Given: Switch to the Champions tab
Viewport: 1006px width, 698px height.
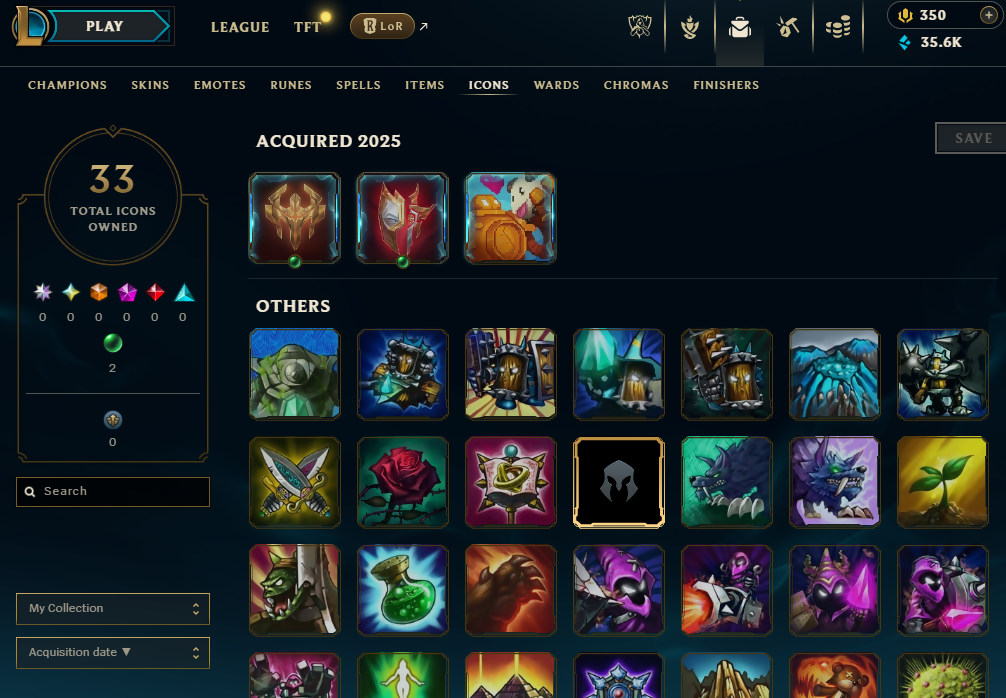Looking at the screenshot, I should pos(67,85).
